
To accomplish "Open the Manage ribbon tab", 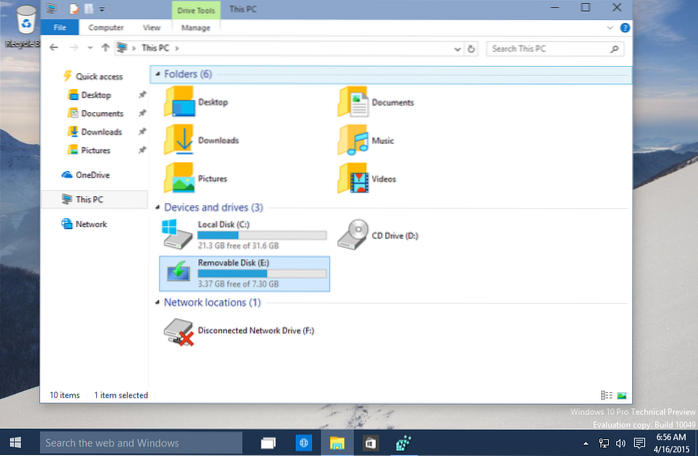I will click(195, 28).
